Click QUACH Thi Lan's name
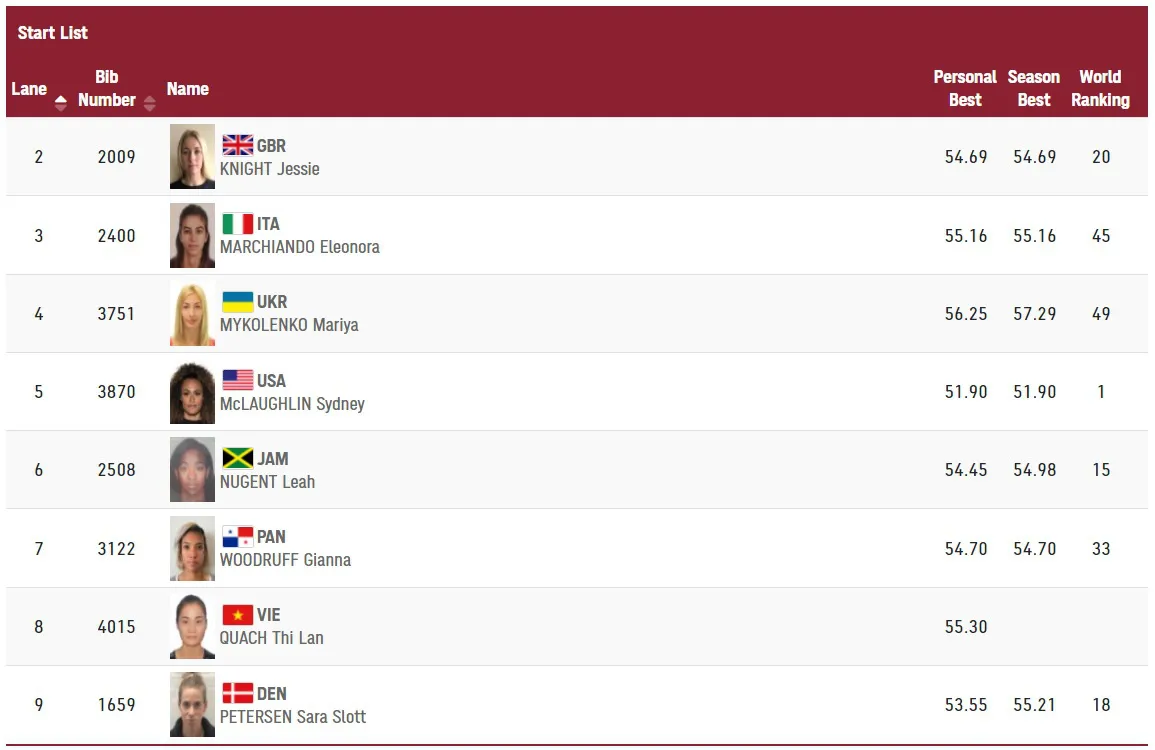The height and width of the screenshot is (750, 1155). [271, 638]
